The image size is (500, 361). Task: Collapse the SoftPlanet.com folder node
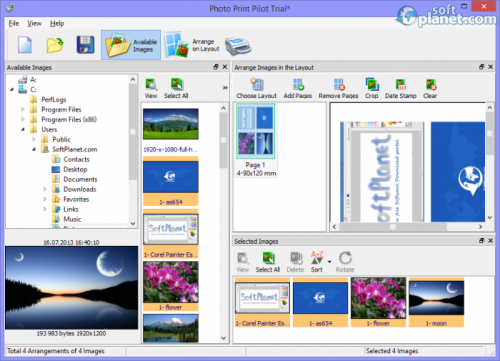(x=34, y=149)
